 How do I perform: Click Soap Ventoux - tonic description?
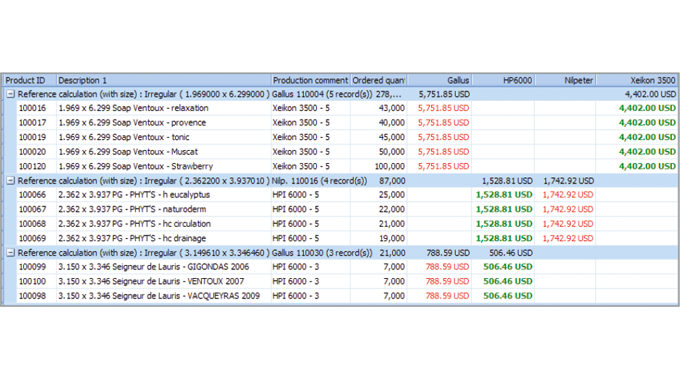point(124,137)
